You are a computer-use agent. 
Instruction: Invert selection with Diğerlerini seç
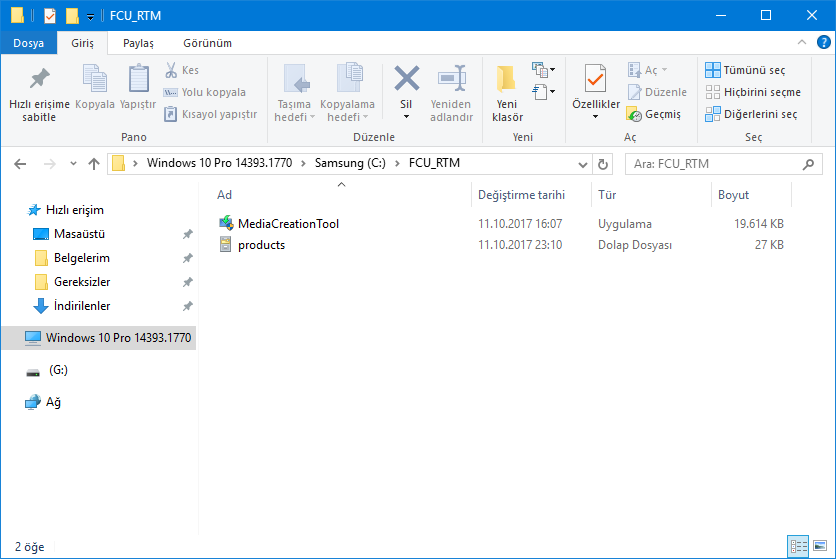pos(751,114)
